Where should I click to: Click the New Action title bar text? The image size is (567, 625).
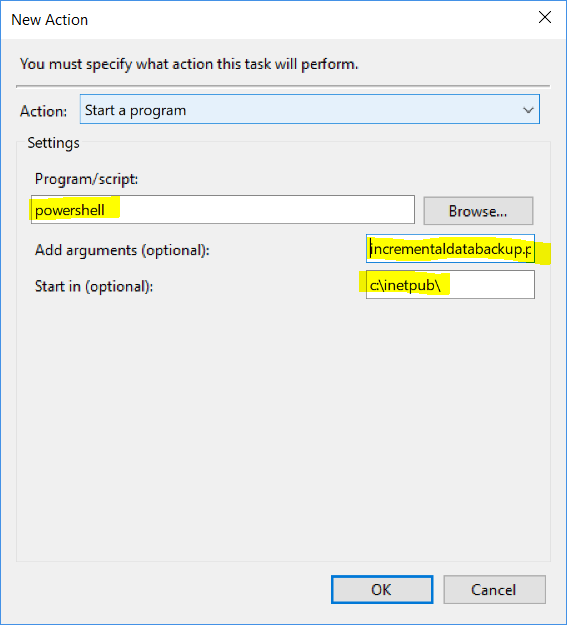point(49,20)
